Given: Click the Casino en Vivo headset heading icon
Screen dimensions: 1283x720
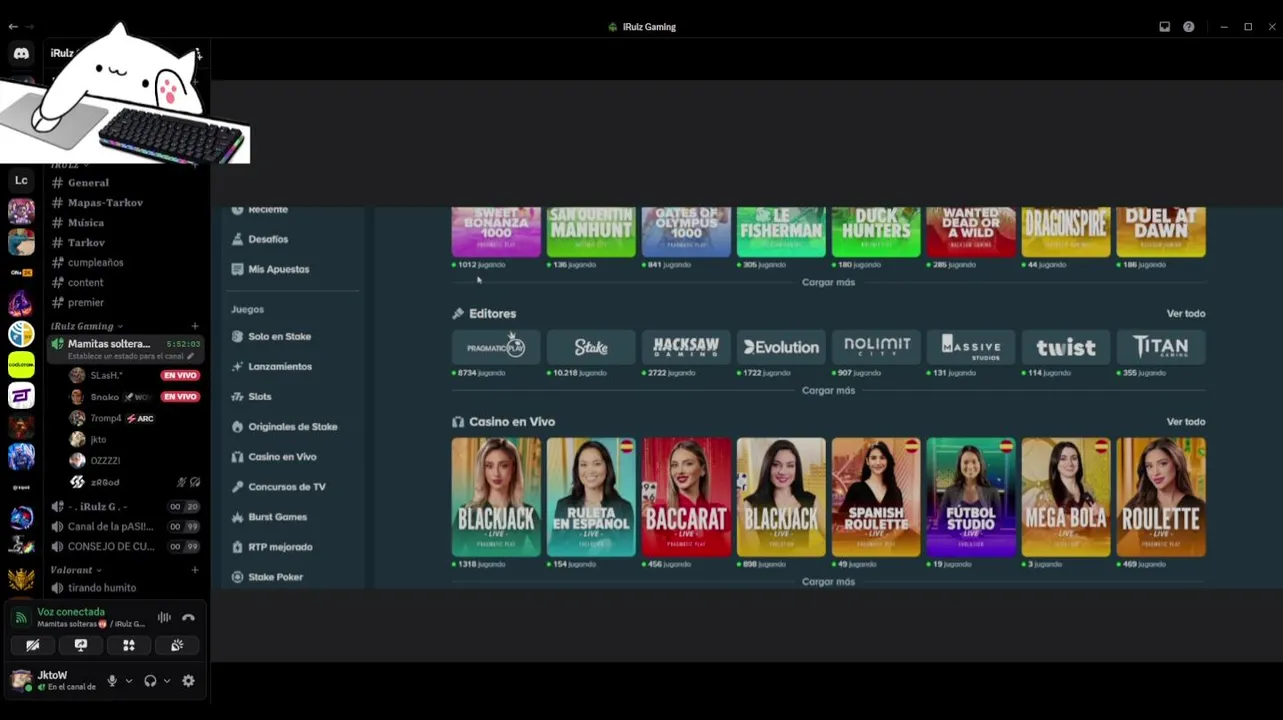Looking at the screenshot, I should click(458, 422).
